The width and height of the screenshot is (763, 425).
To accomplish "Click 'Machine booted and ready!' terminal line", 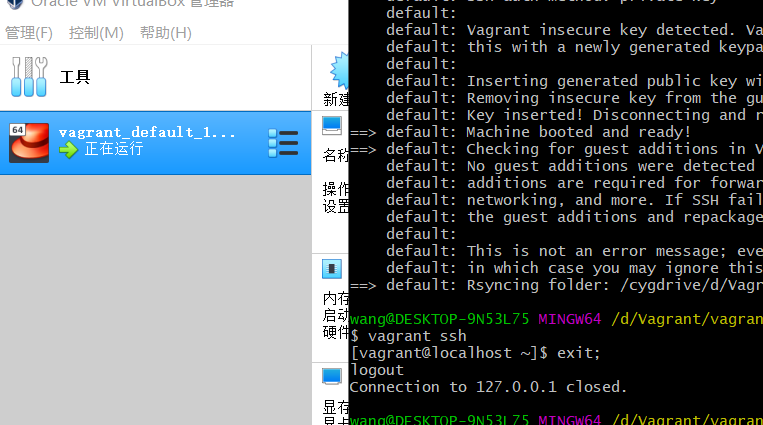I will coord(521,132).
